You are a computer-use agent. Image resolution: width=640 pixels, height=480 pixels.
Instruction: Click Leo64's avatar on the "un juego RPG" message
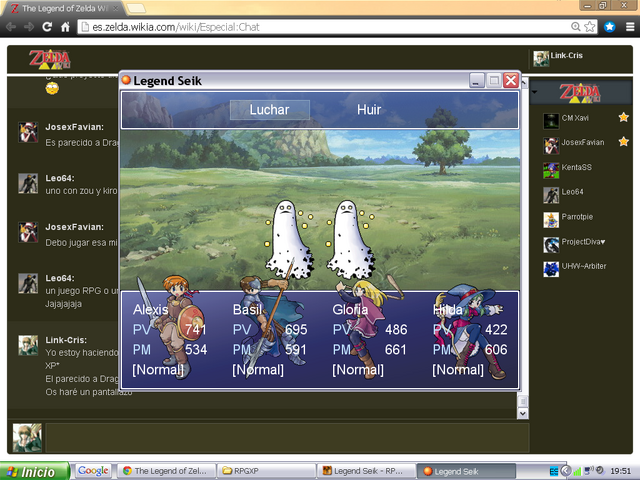point(28,283)
